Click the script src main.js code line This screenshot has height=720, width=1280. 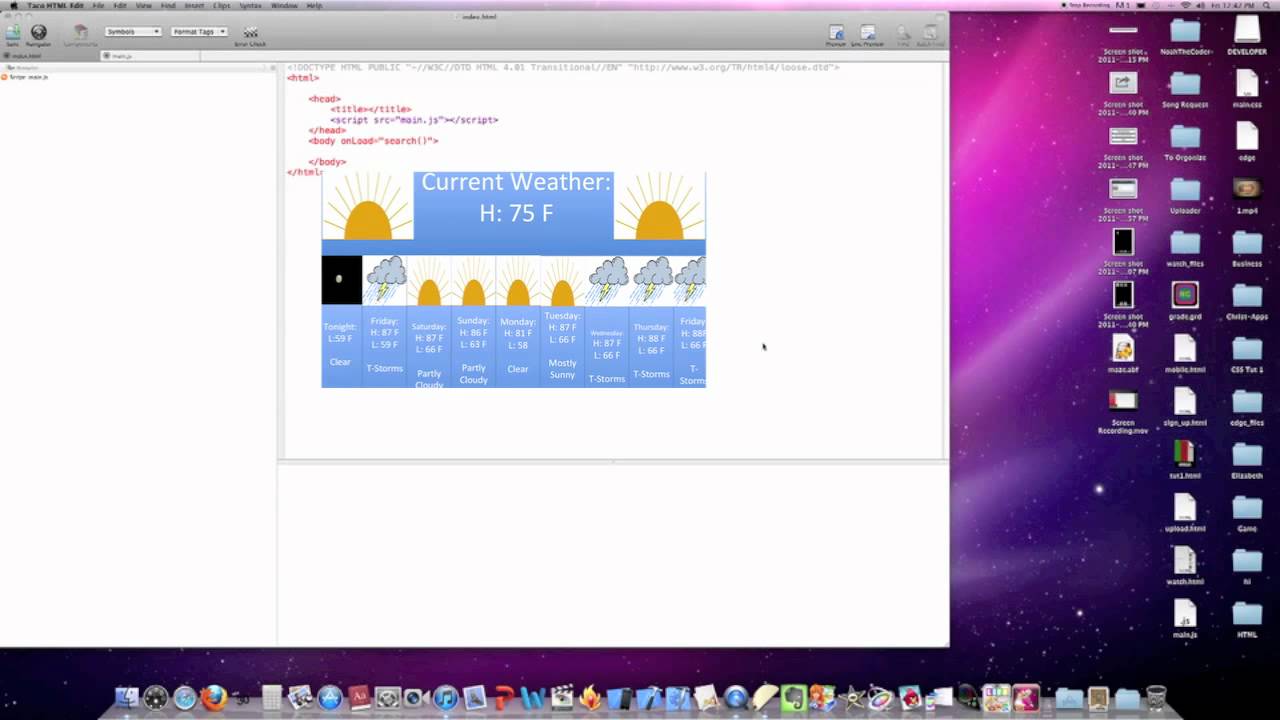pyautogui.click(x=414, y=120)
